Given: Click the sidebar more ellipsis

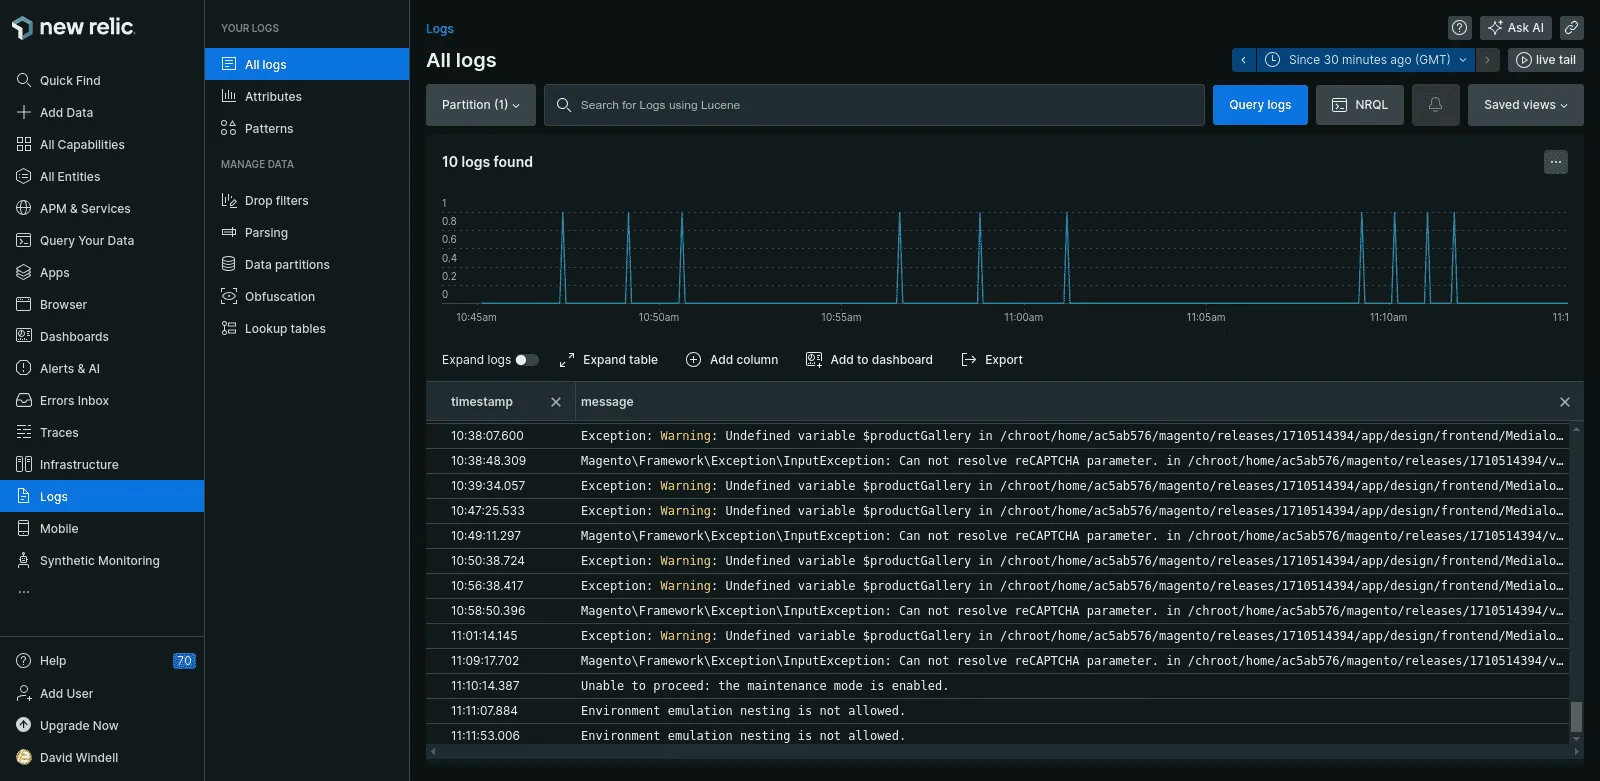Looking at the screenshot, I should [24, 592].
